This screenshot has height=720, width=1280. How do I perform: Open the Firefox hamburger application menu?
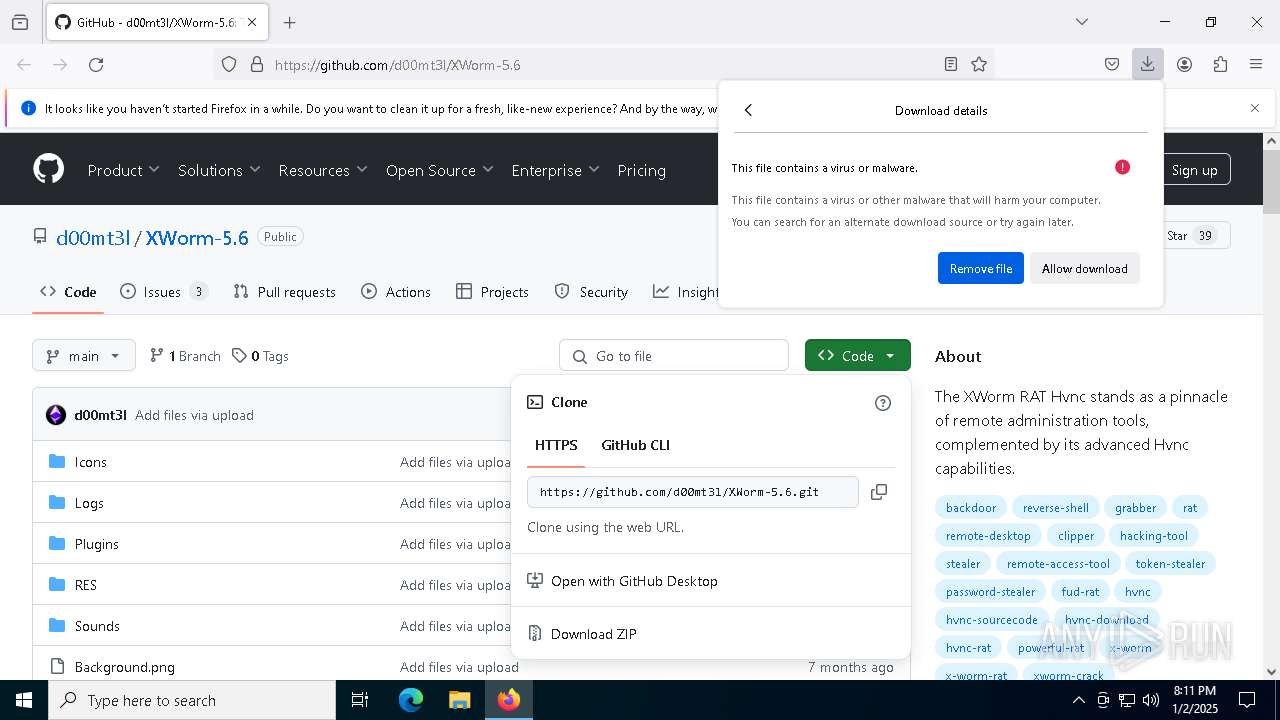[x=1256, y=64]
